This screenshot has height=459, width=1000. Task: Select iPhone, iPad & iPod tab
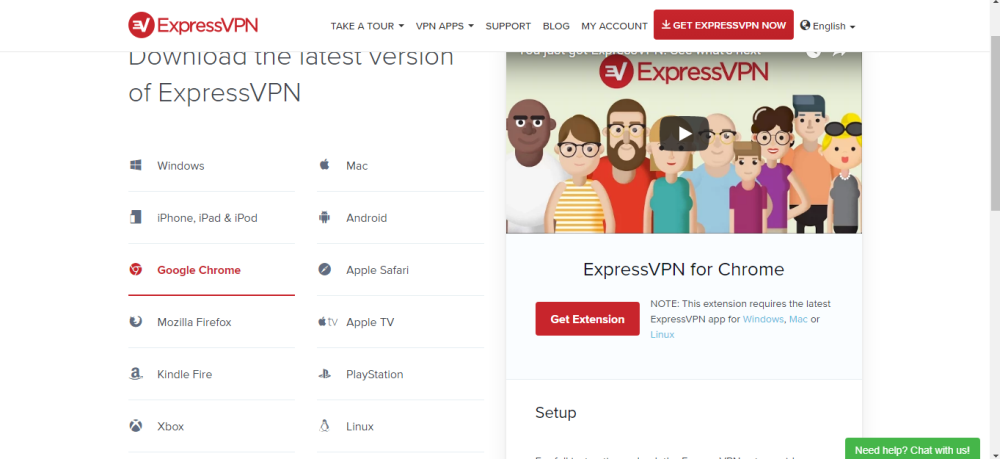[211, 218]
